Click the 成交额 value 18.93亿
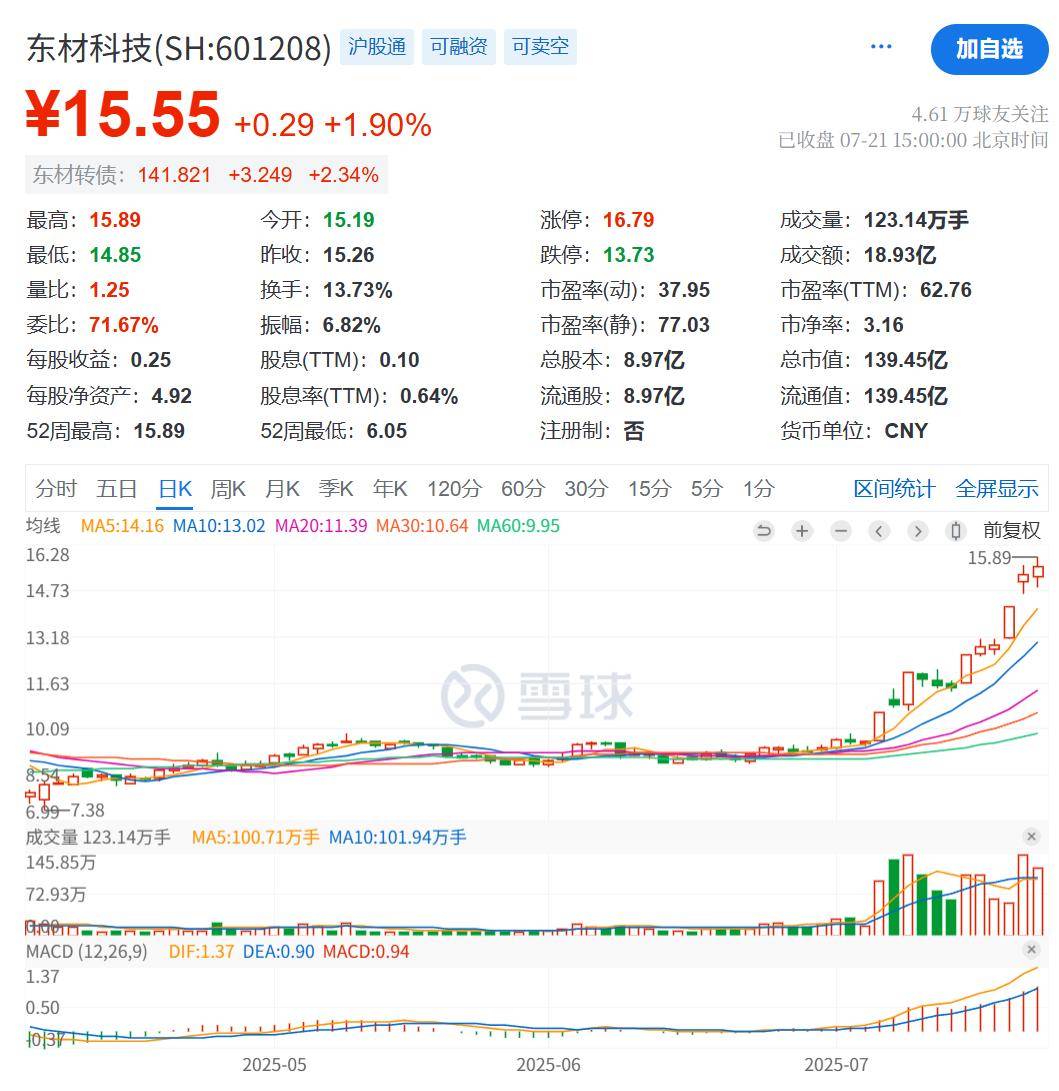Image resolution: width=1059 pixels, height=1091 pixels. point(900,255)
